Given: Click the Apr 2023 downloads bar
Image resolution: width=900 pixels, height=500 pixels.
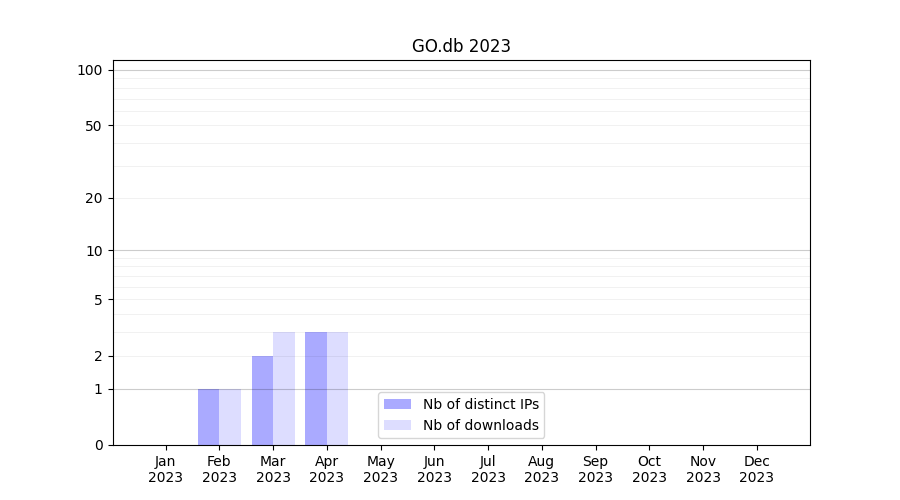Looking at the screenshot, I should (x=338, y=388).
